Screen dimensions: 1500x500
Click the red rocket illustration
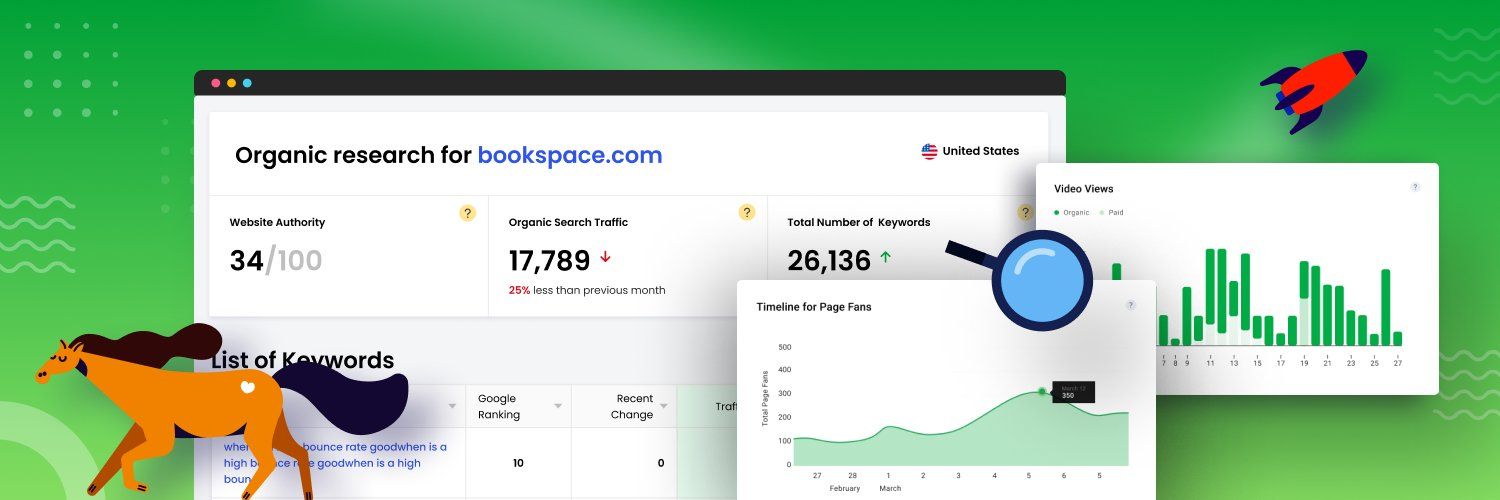click(1312, 90)
